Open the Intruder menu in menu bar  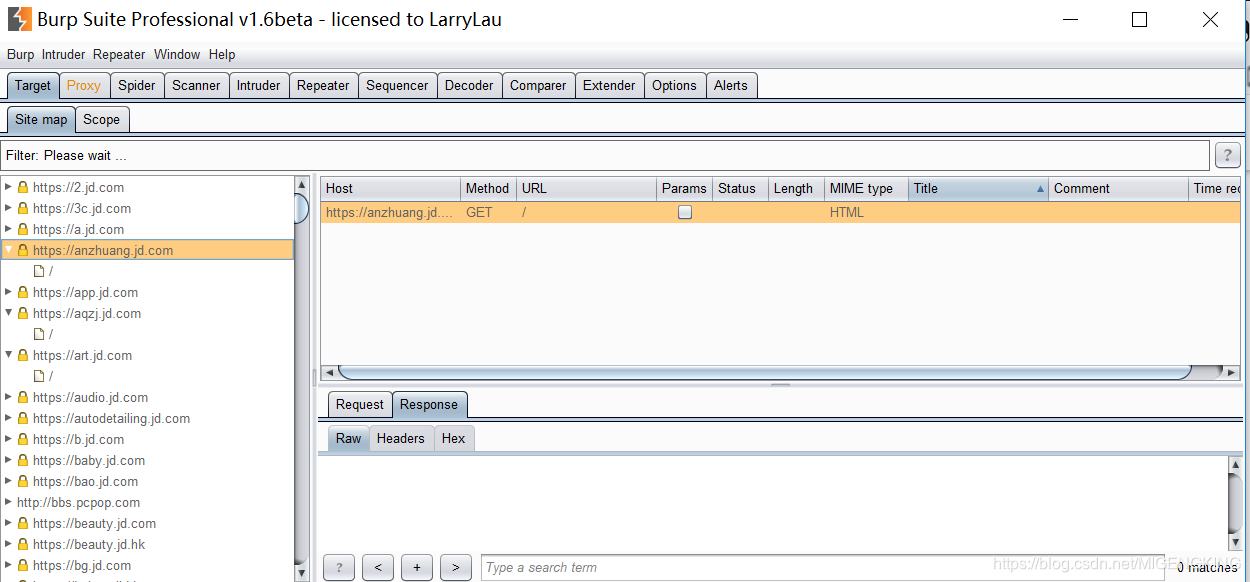pyautogui.click(x=63, y=54)
